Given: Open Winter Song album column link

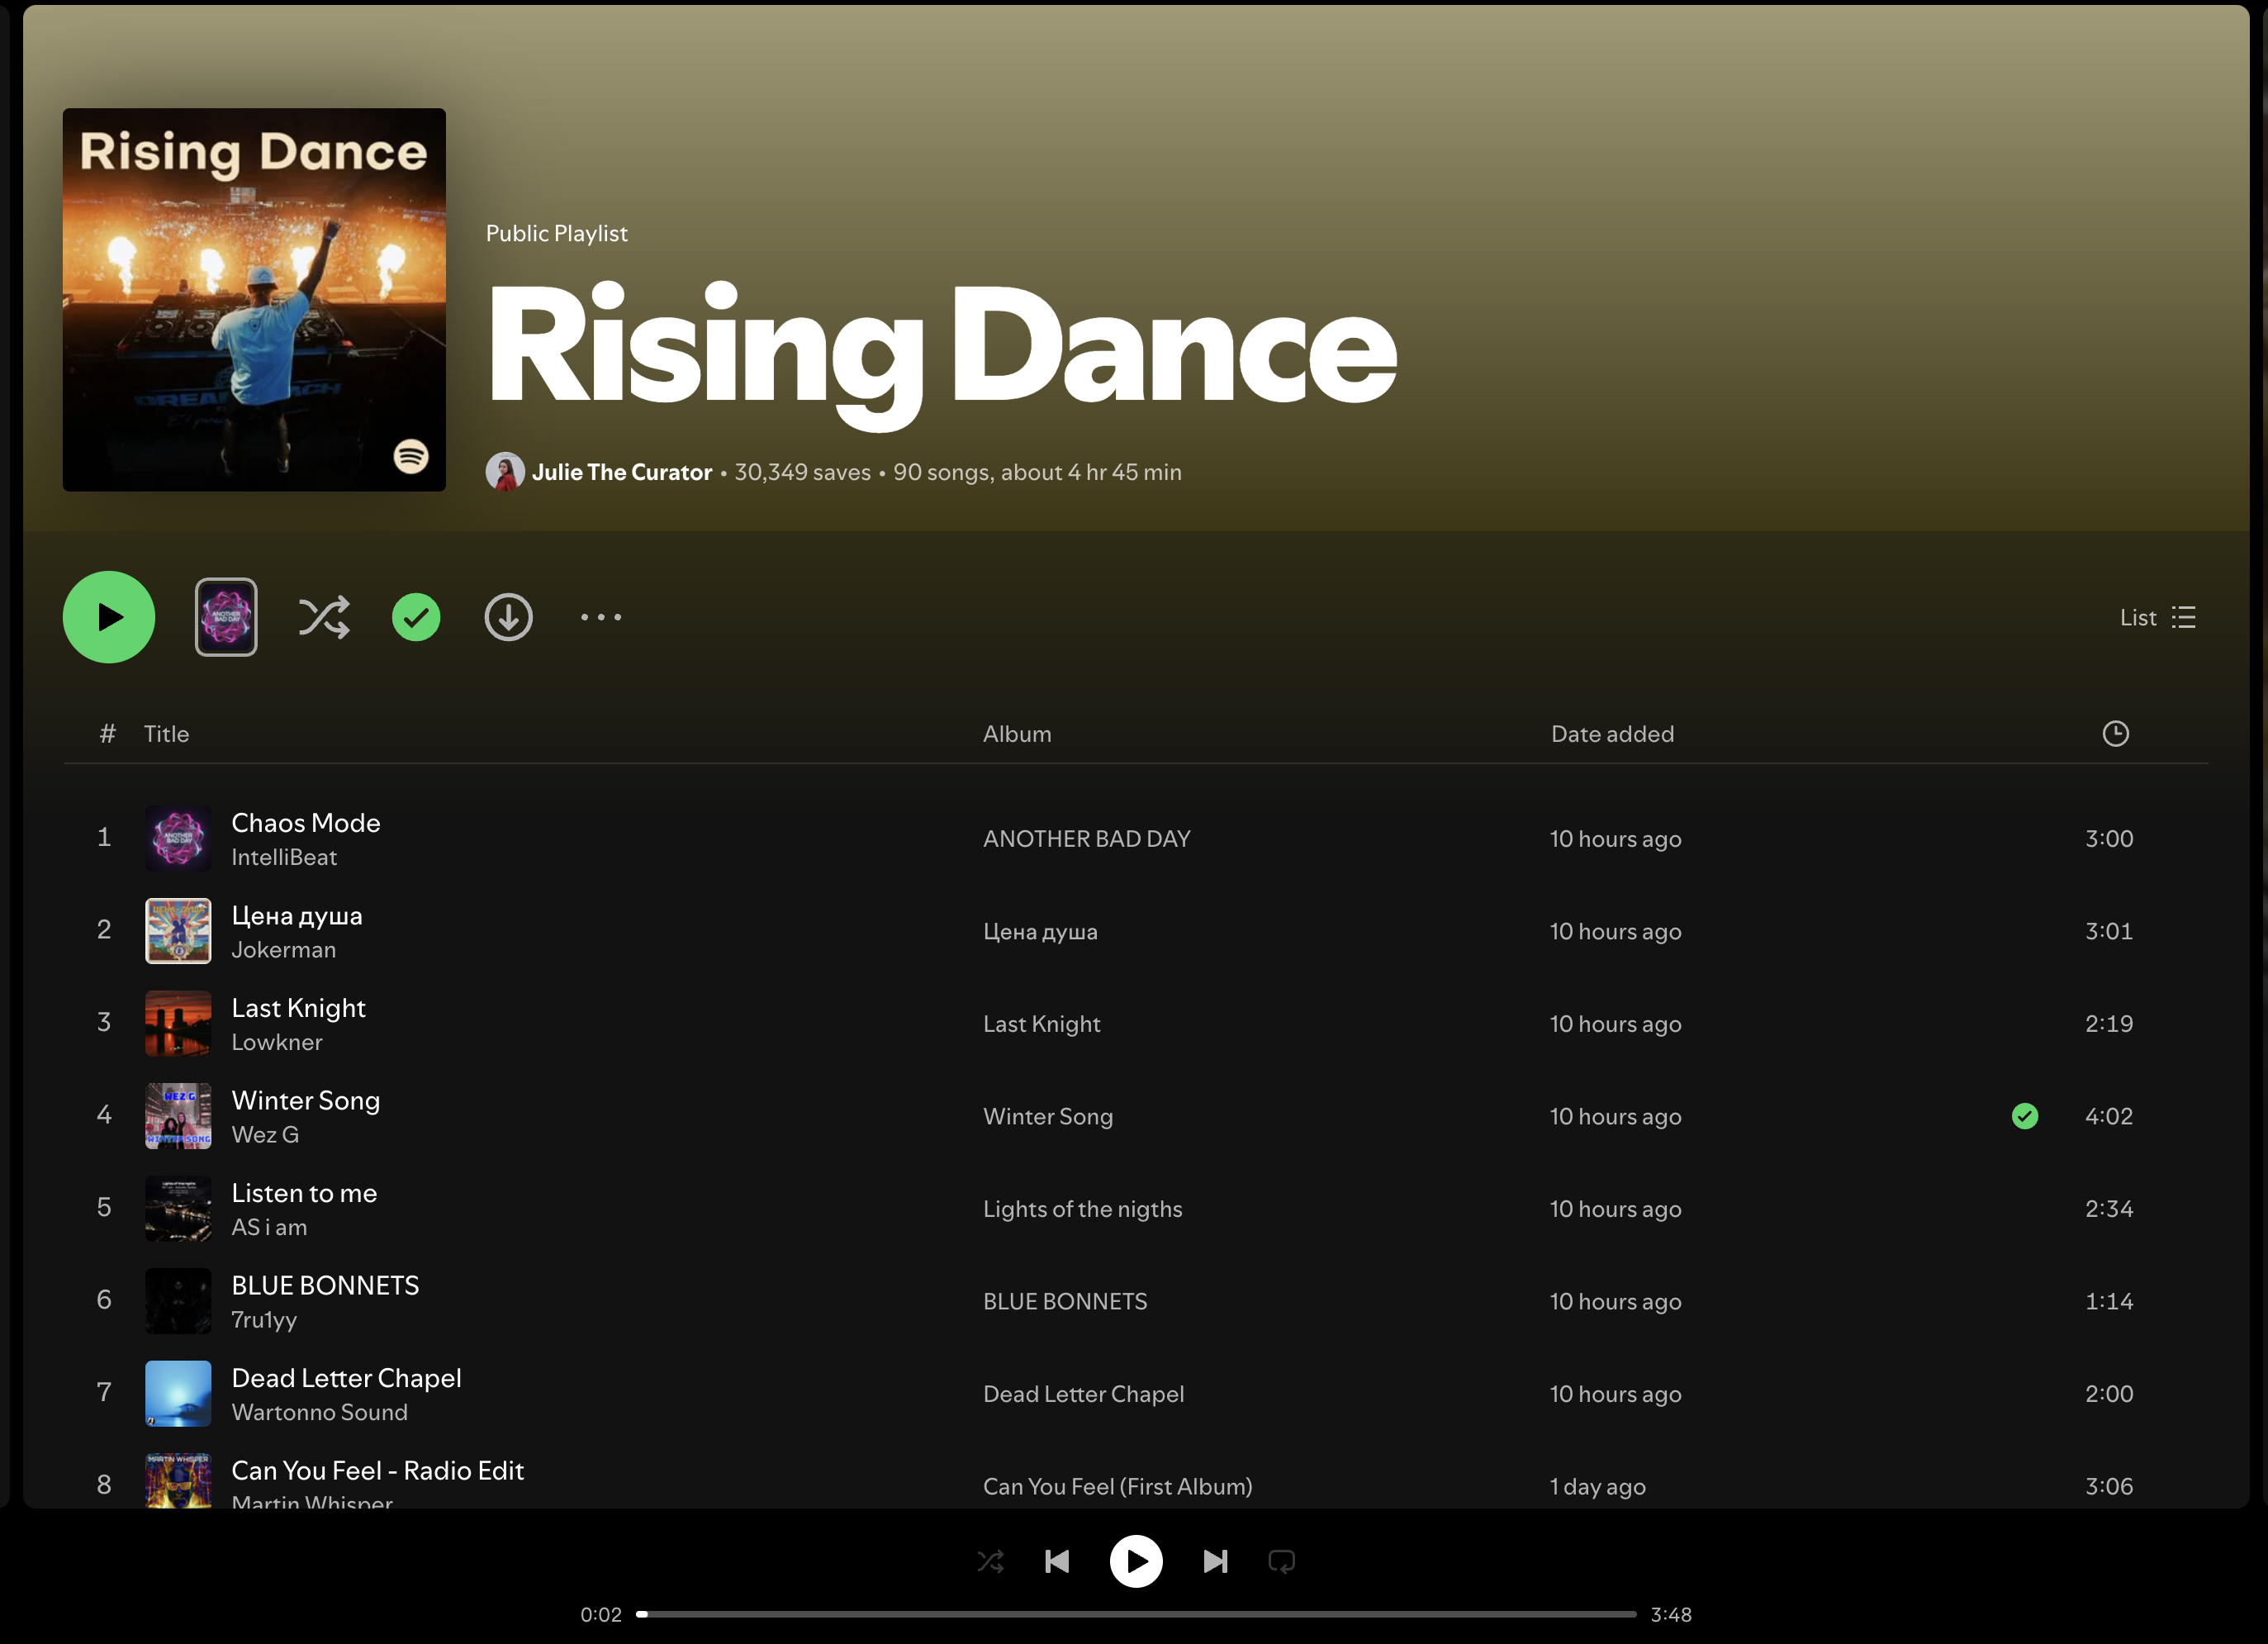Looking at the screenshot, I should coord(1048,1116).
